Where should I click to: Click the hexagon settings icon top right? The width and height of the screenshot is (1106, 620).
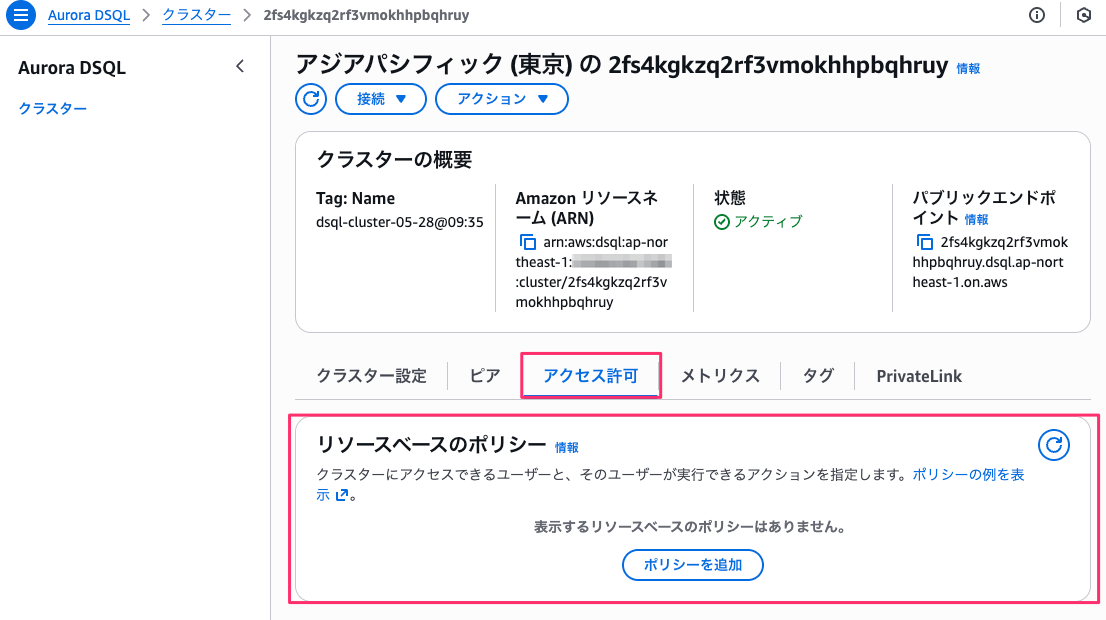point(1083,16)
